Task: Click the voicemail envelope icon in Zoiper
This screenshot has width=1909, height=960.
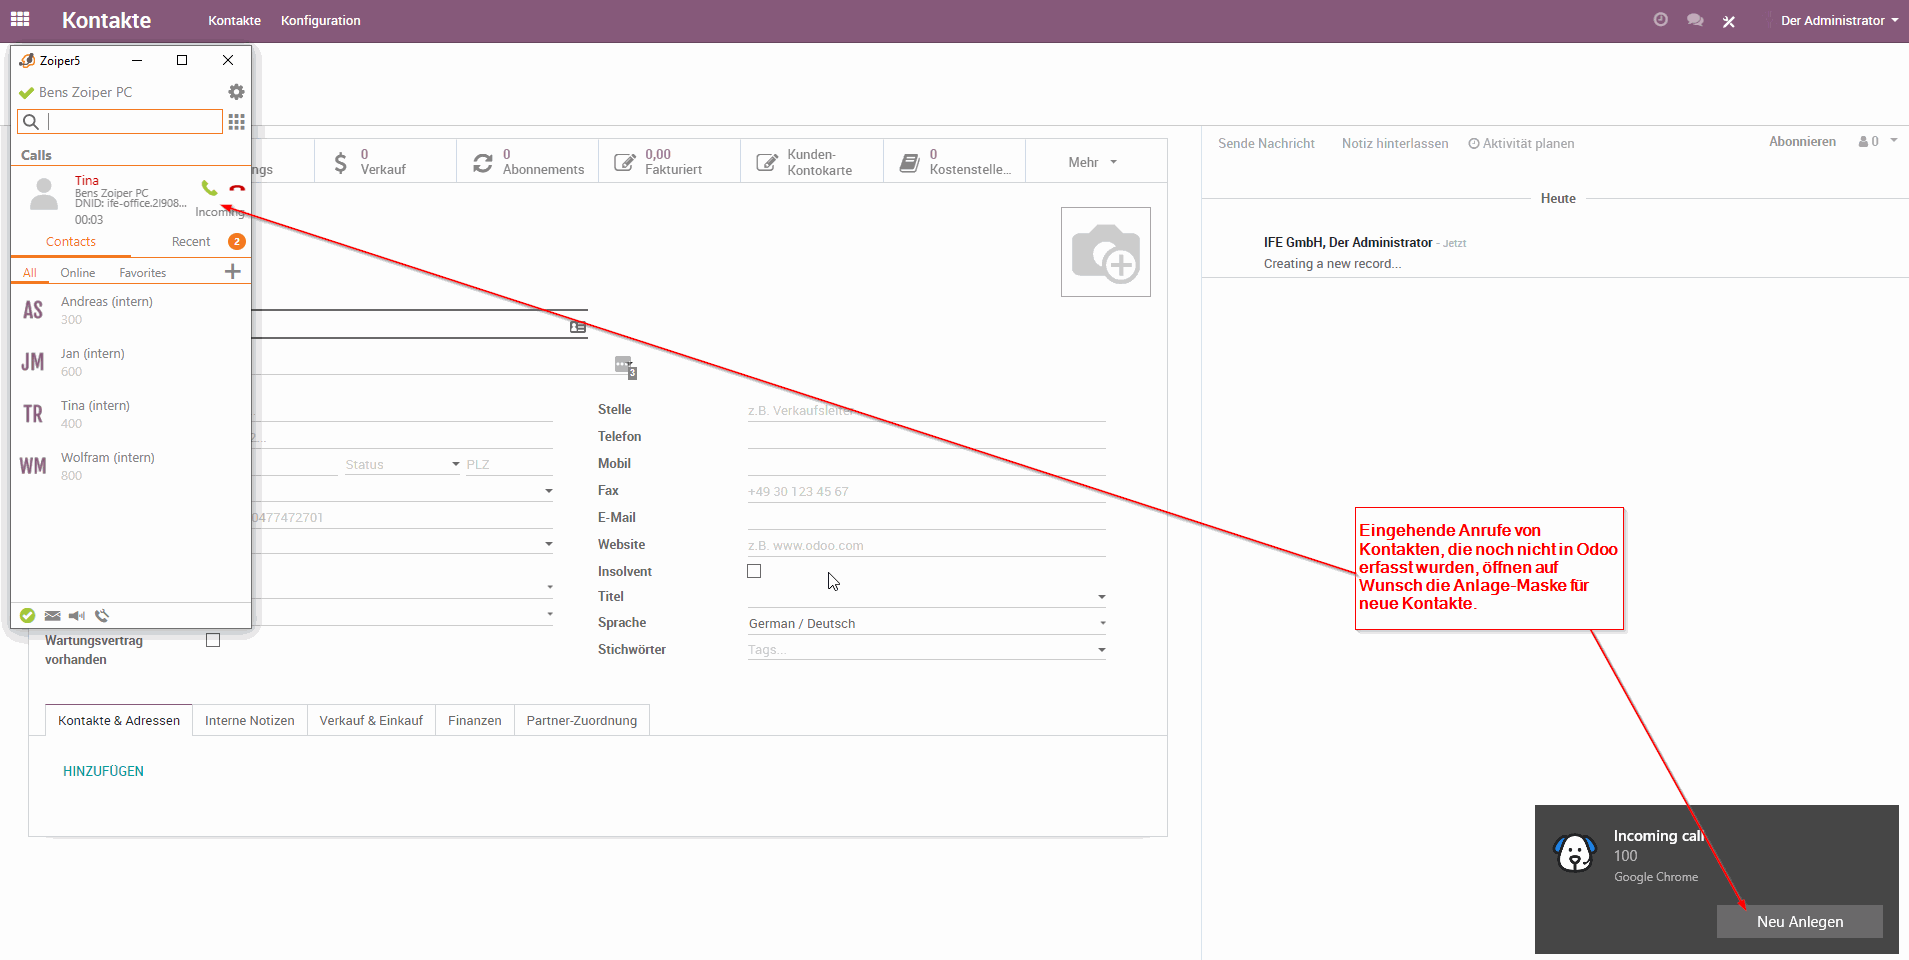Action: coord(53,616)
